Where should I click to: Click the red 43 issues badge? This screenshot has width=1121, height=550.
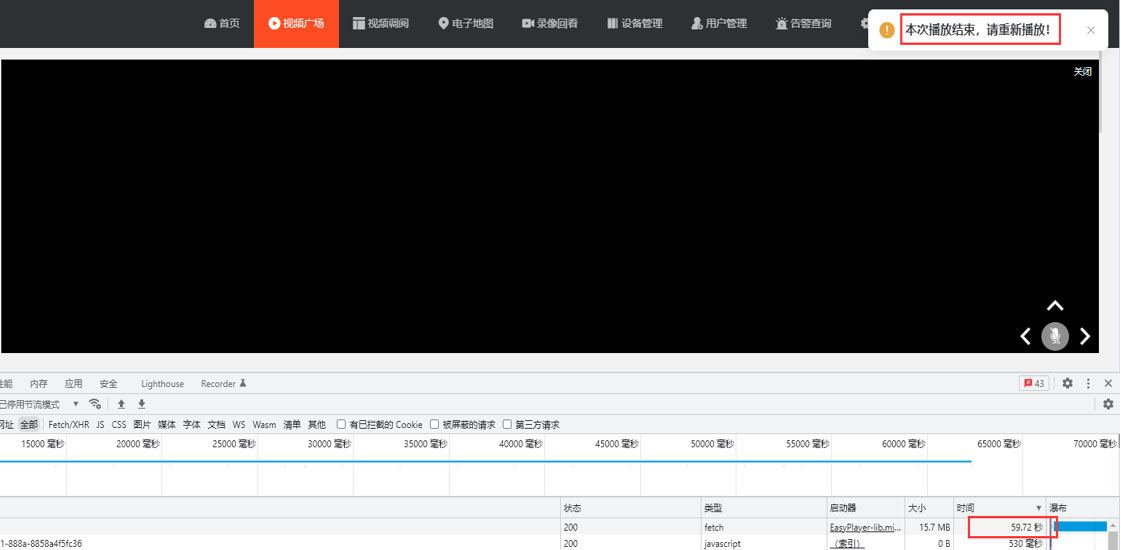point(1034,383)
